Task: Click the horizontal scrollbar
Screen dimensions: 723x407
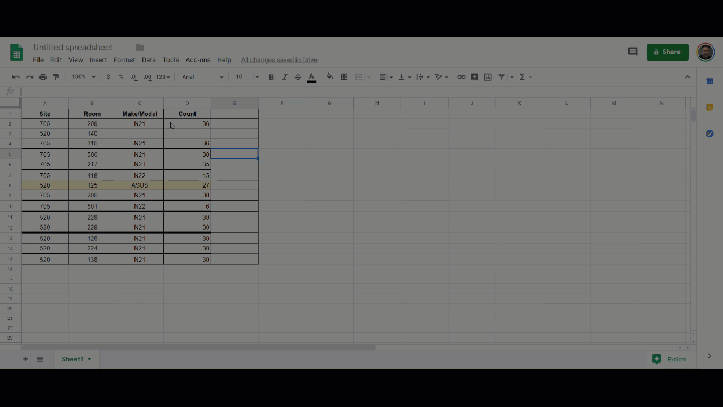Action: tap(198, 347)
